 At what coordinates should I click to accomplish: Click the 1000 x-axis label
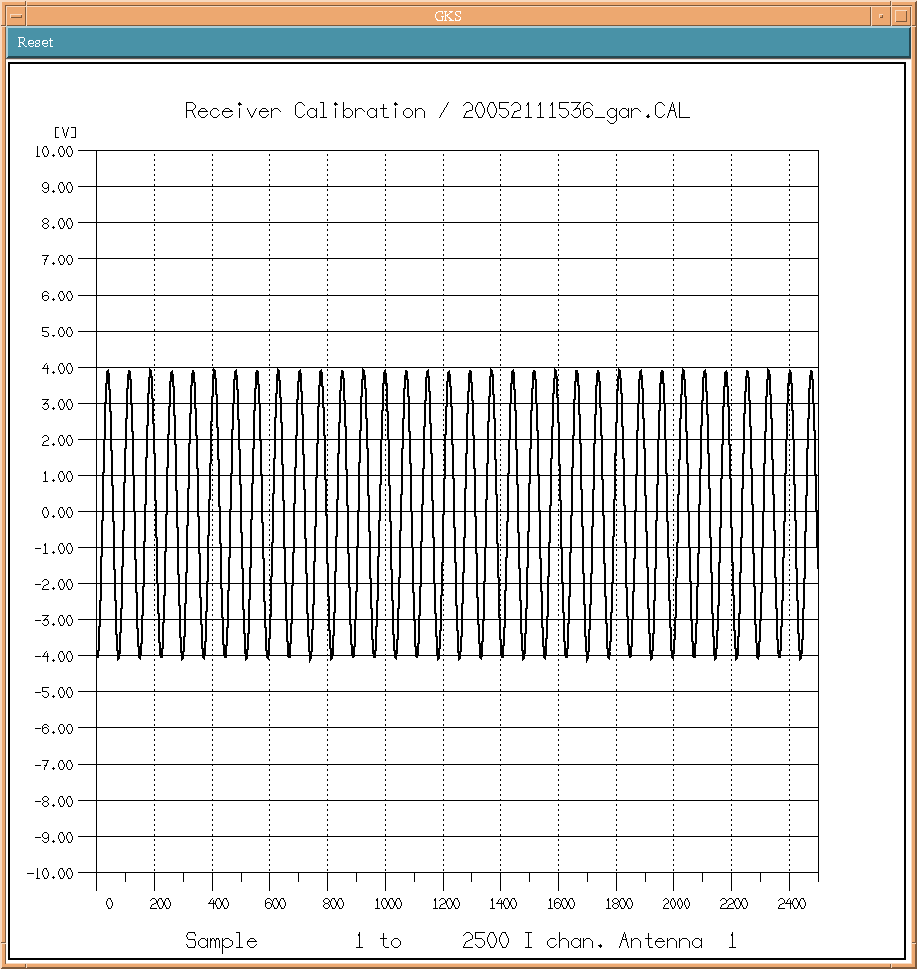(388, 904)
